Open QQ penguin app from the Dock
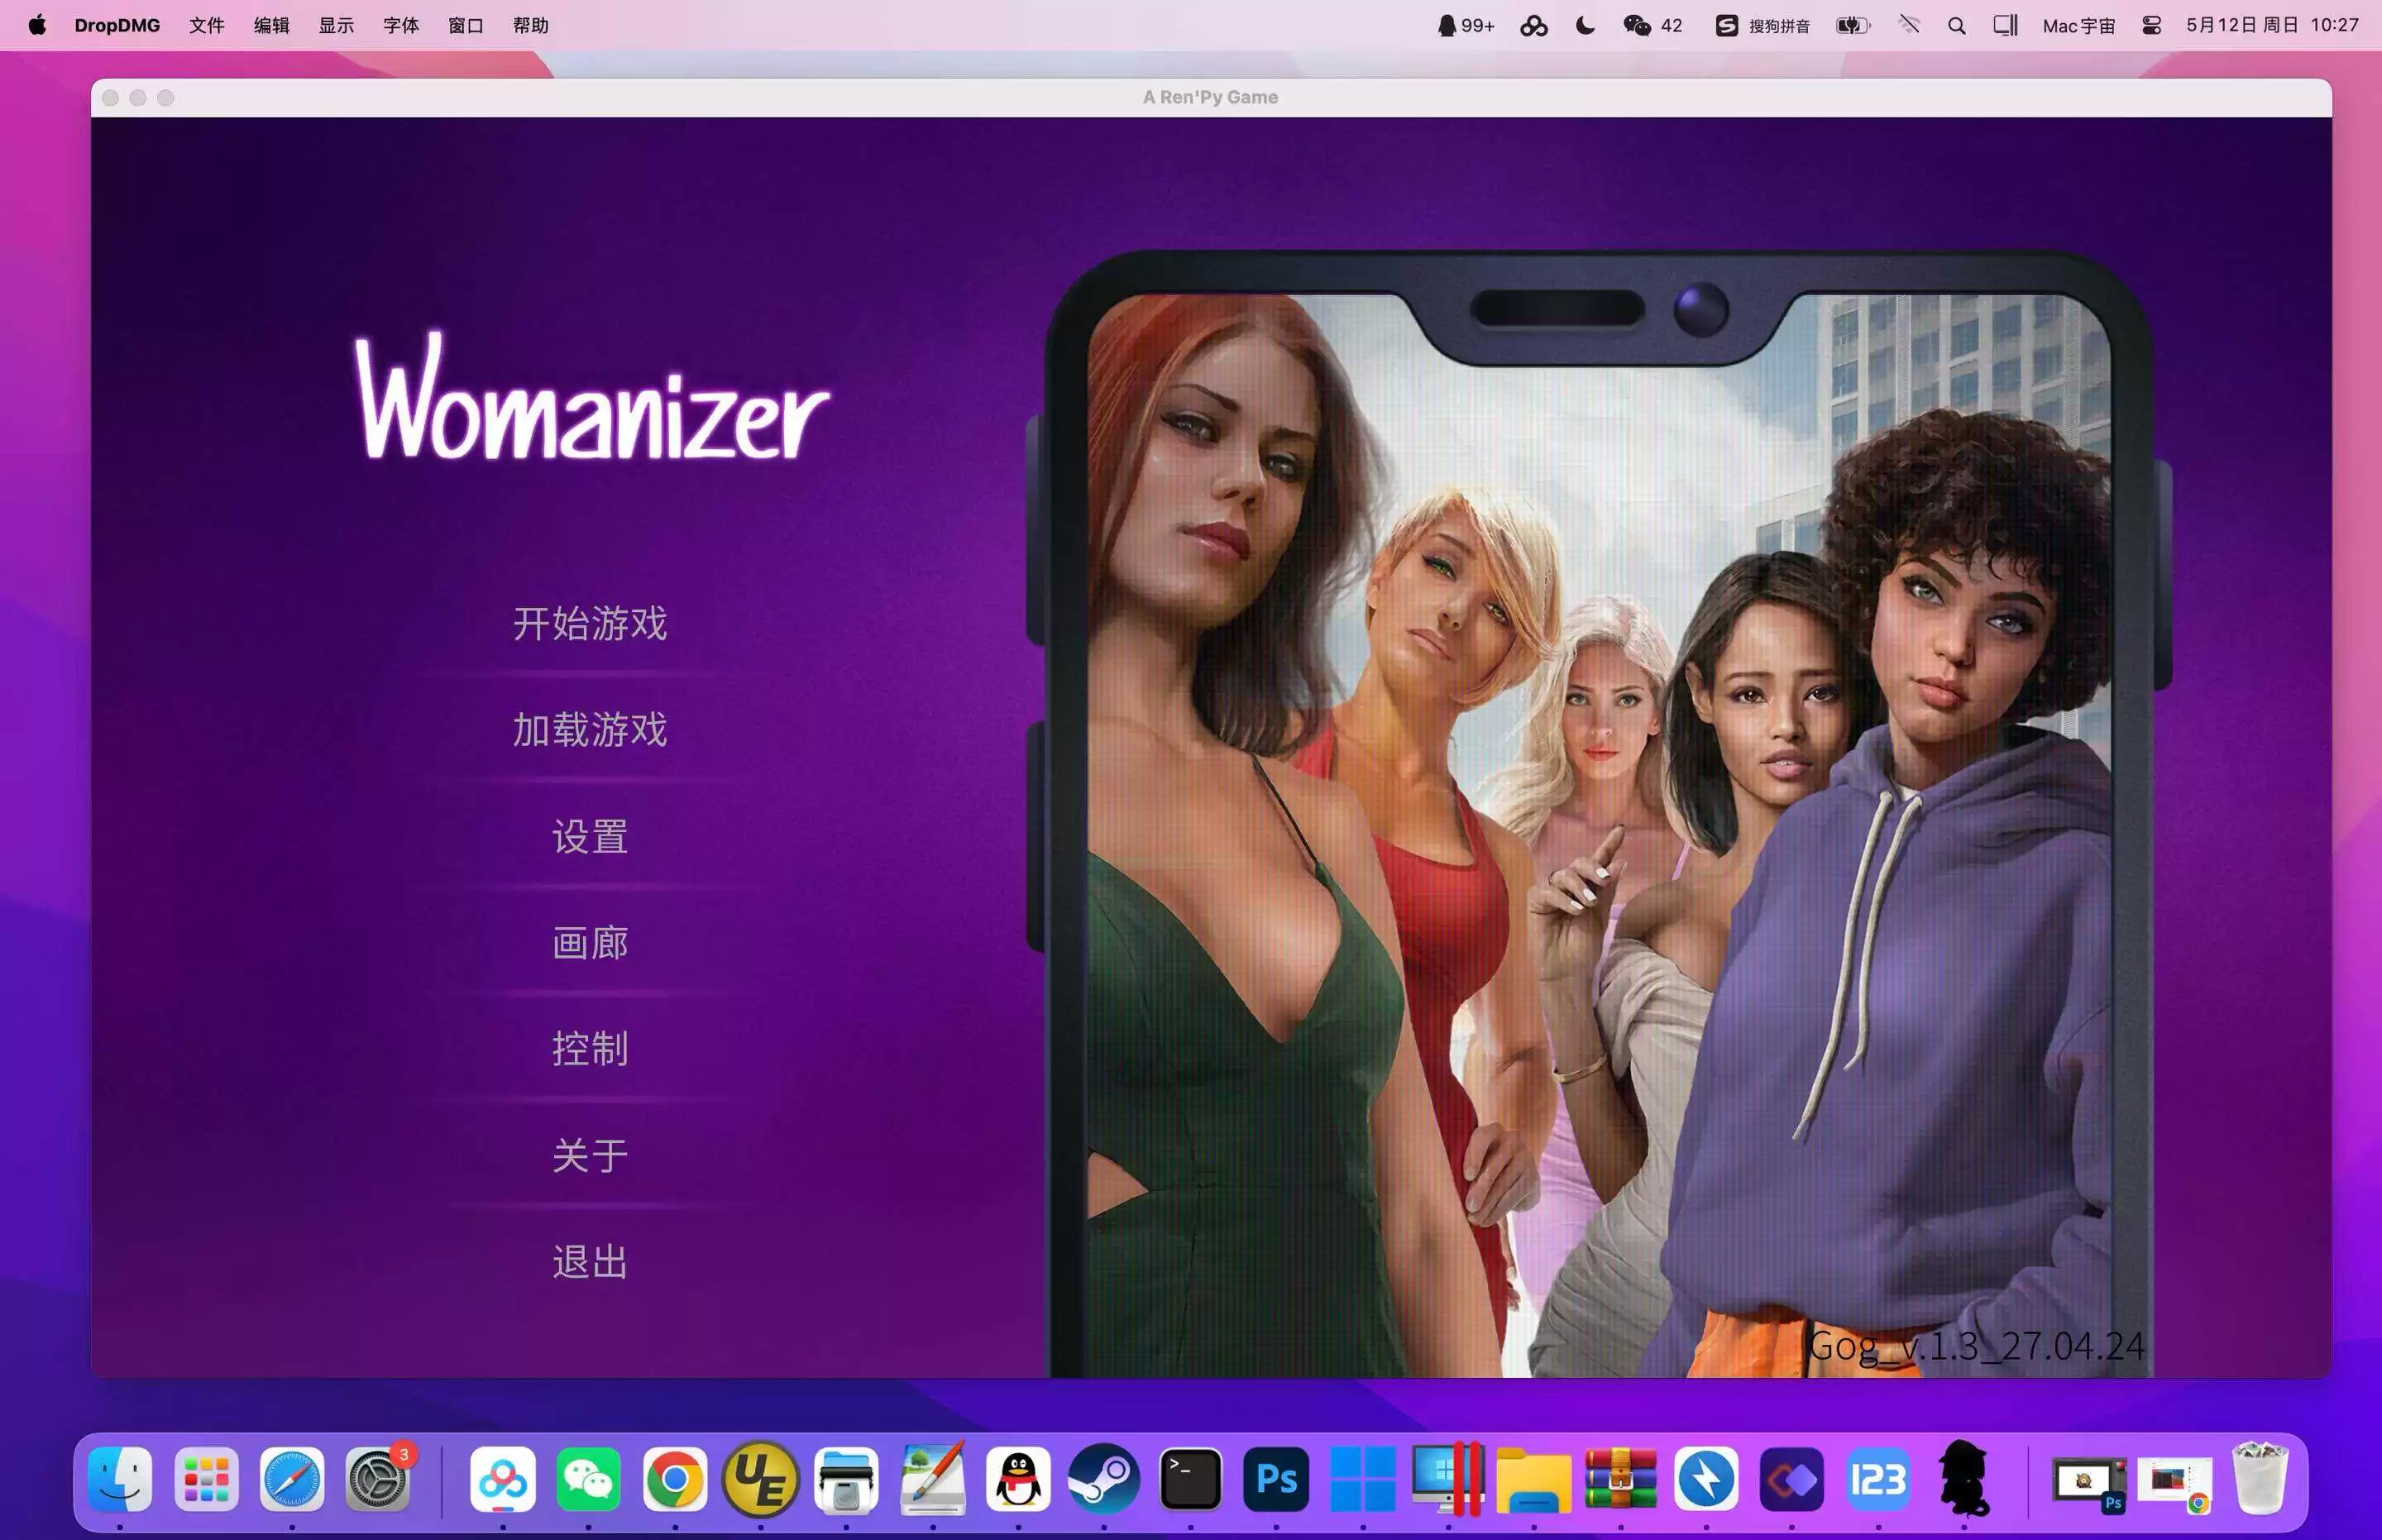2382x1540 pixels. point(1018,1479)
